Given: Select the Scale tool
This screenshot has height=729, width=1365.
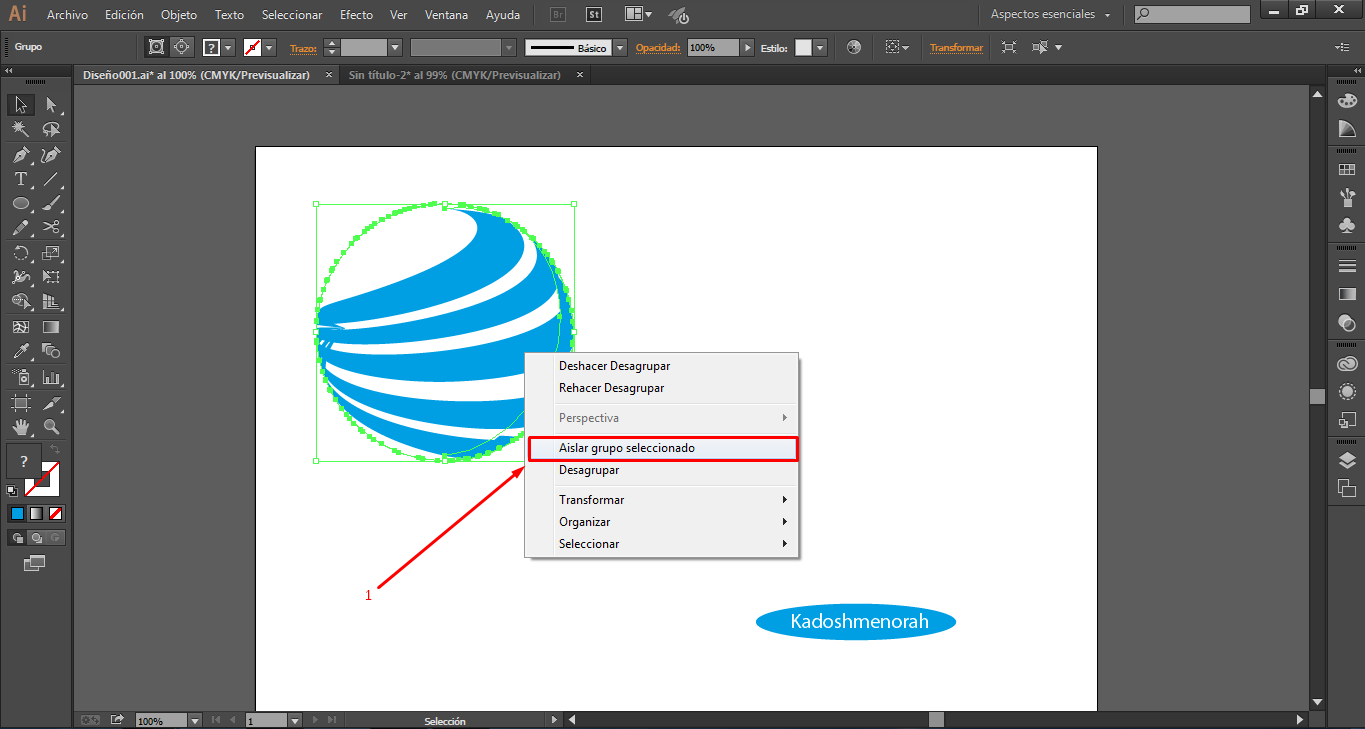Looking at the screenshot, I should coord(51,253).
